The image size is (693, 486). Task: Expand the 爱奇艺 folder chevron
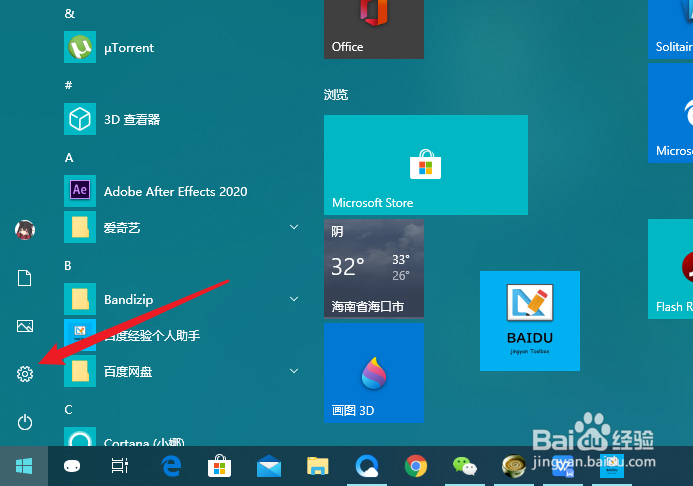tap(294, 227)
